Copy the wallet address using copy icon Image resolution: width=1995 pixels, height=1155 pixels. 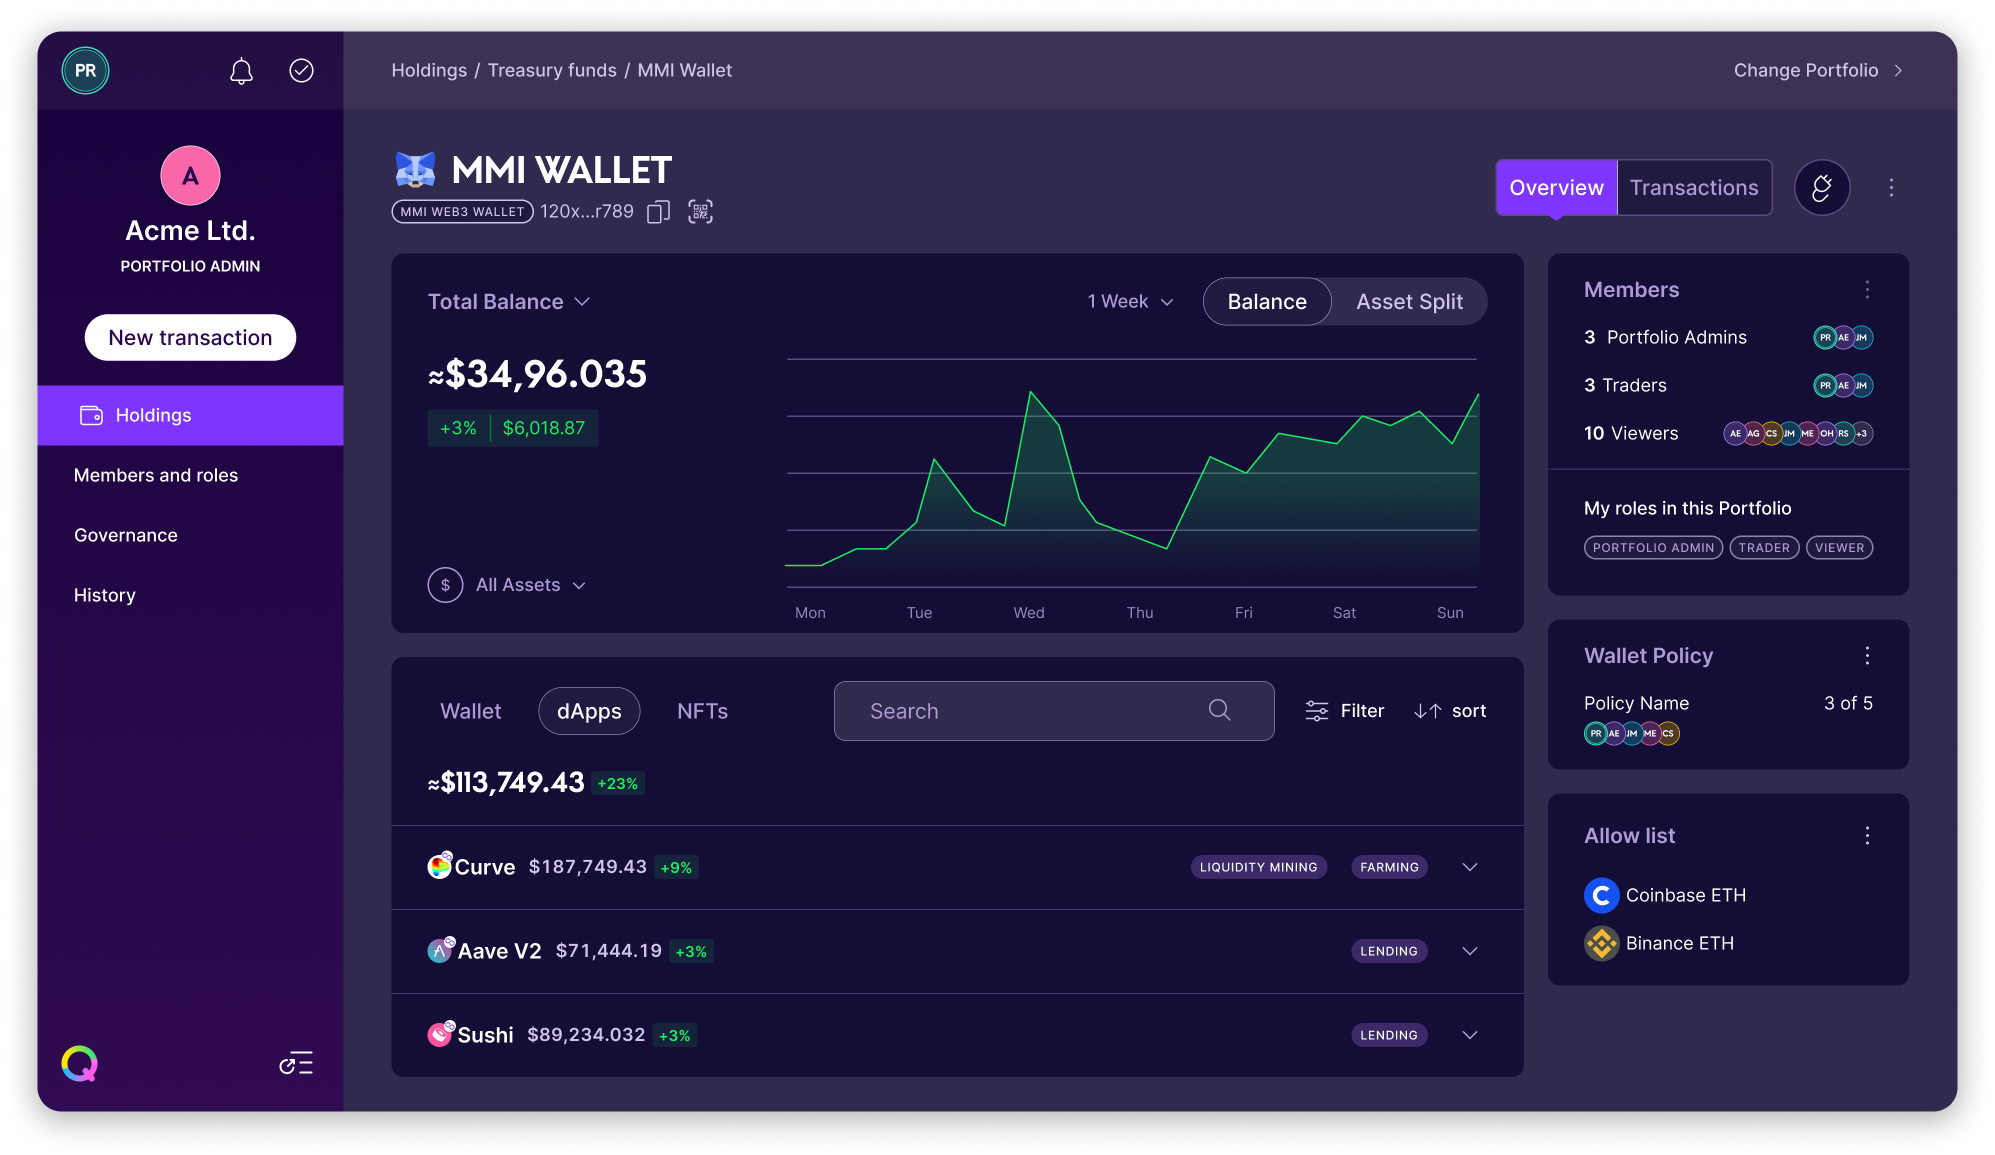pyautogui.click(x=657, y=211)
